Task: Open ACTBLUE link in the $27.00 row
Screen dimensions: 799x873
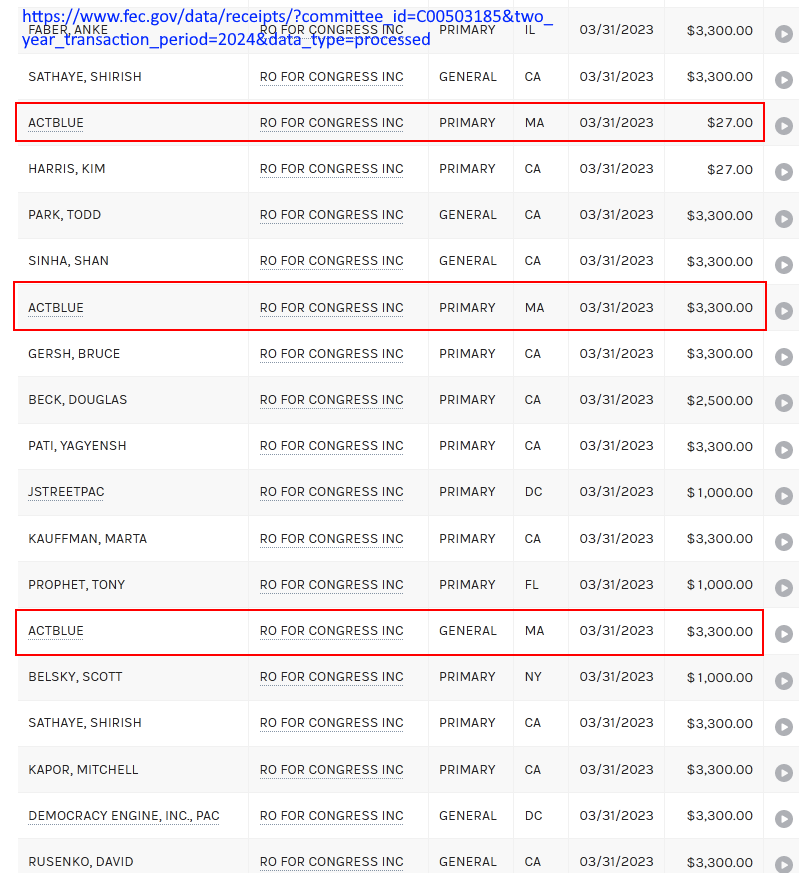Action: pos(56,122)
